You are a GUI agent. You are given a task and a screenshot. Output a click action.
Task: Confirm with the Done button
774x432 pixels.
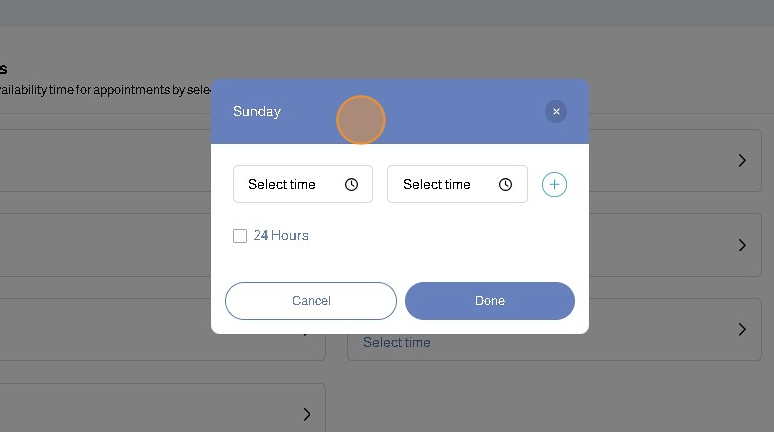click(489, 301)
